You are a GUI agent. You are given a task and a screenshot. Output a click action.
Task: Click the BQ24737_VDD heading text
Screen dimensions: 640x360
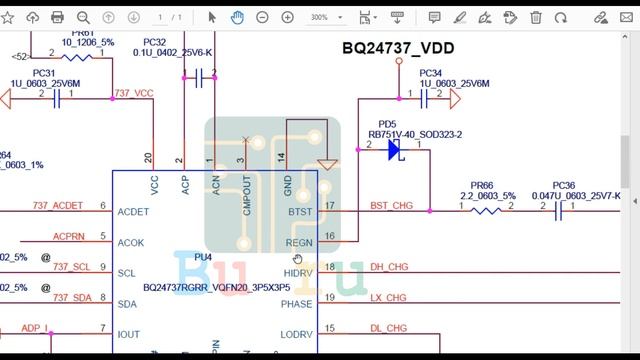[x=398, y=48]
